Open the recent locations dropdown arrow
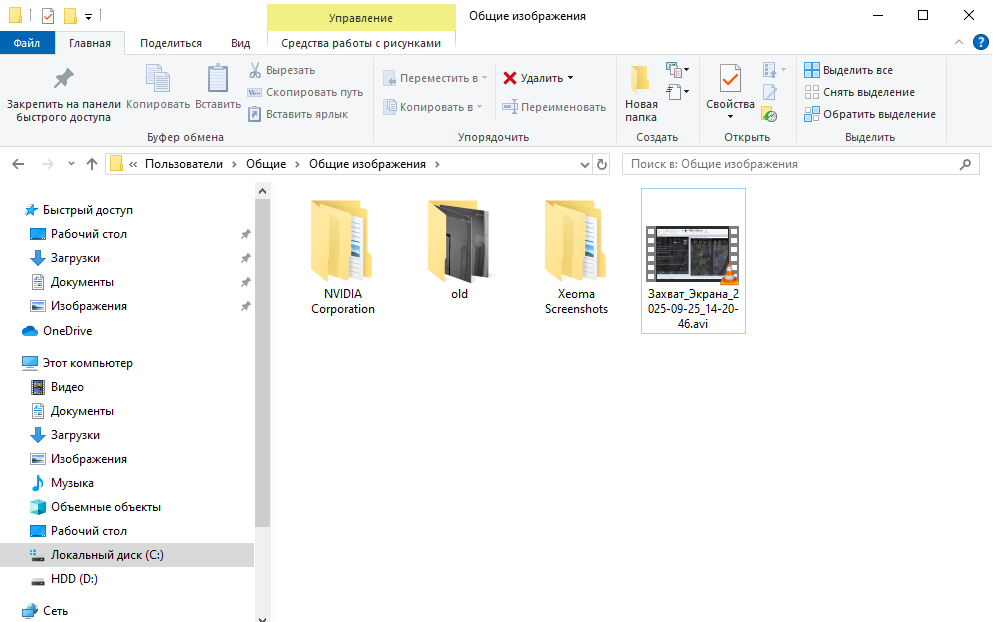Viewport: 993px width, 622px height. click(x=71, y=164)
